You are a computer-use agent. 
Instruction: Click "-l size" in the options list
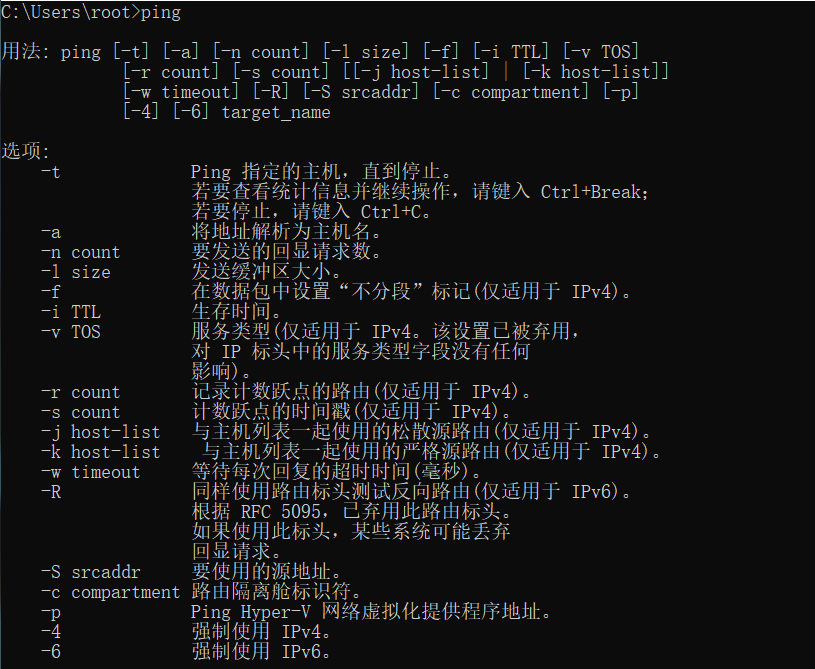point(75,272)
